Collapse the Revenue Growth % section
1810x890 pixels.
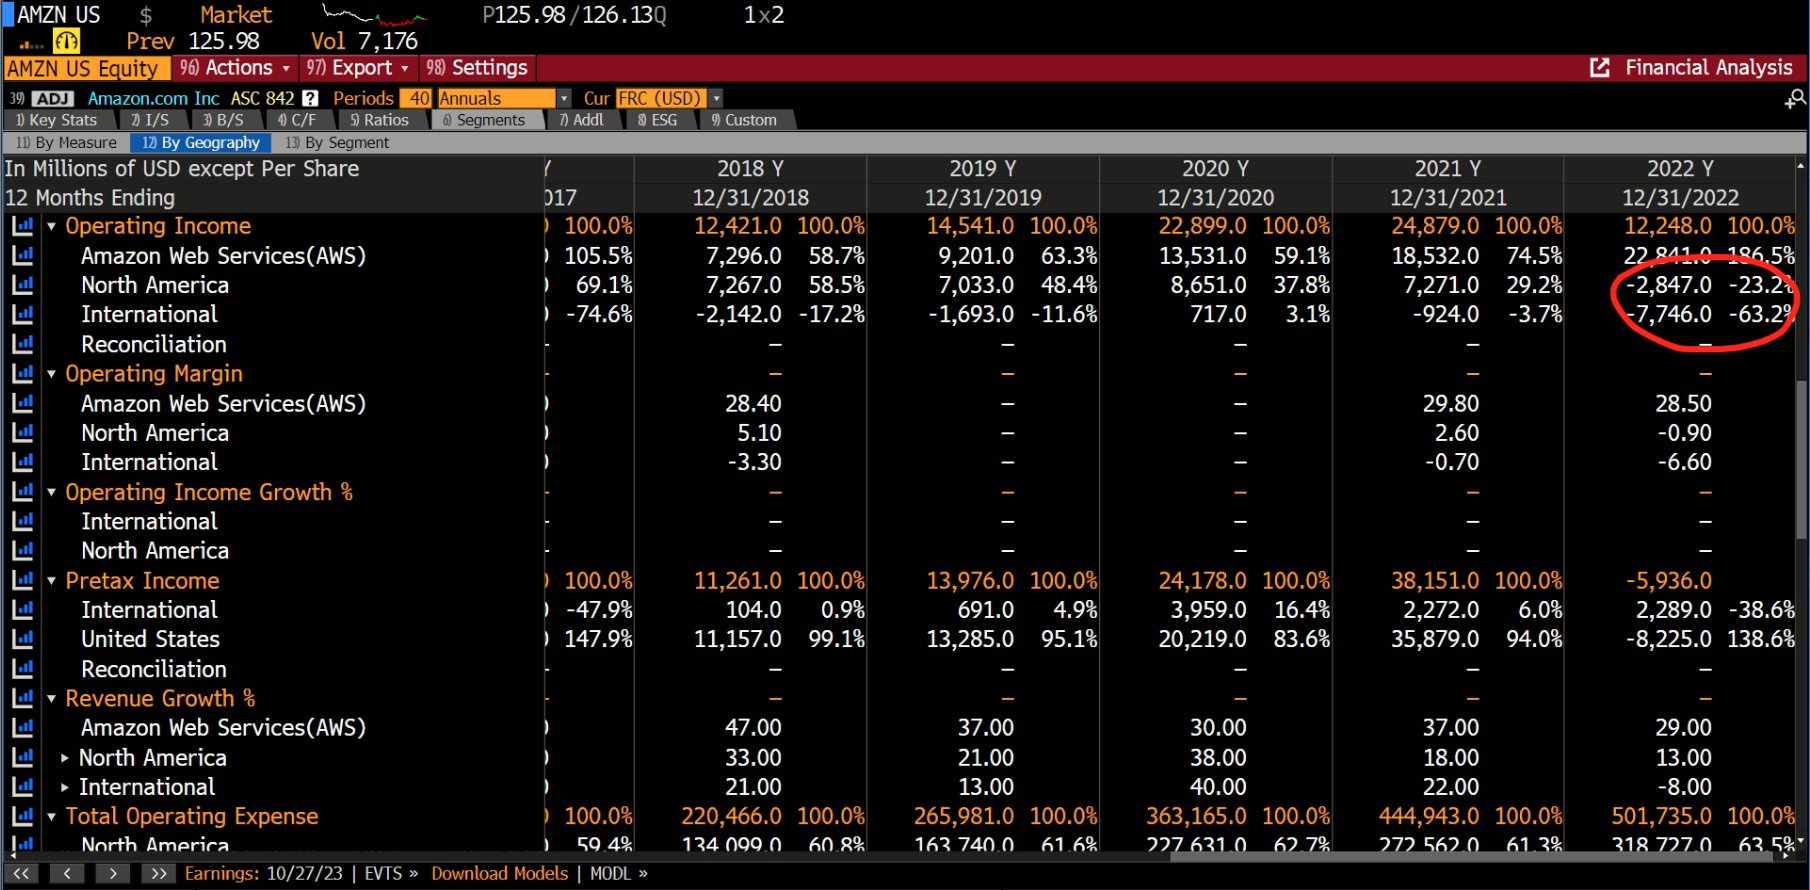[51, 700]
